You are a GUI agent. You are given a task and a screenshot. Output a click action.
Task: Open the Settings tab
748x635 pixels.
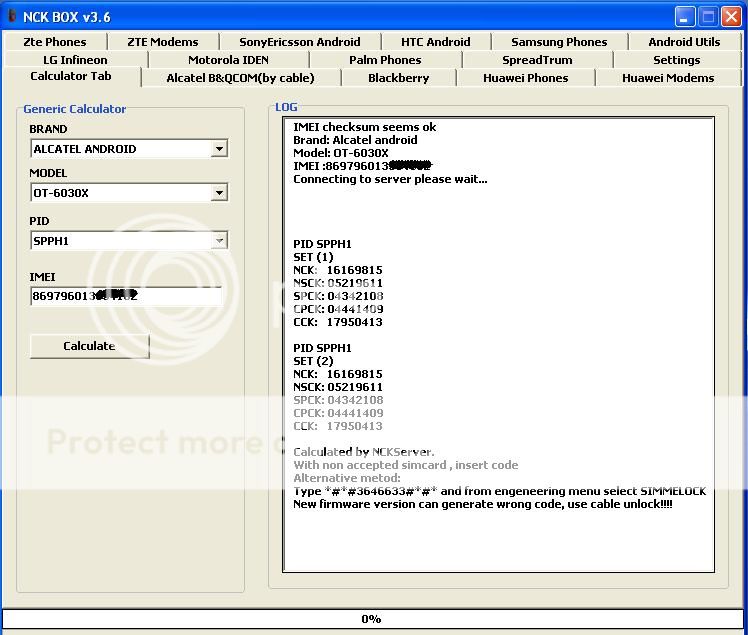(x=676, y=60)
